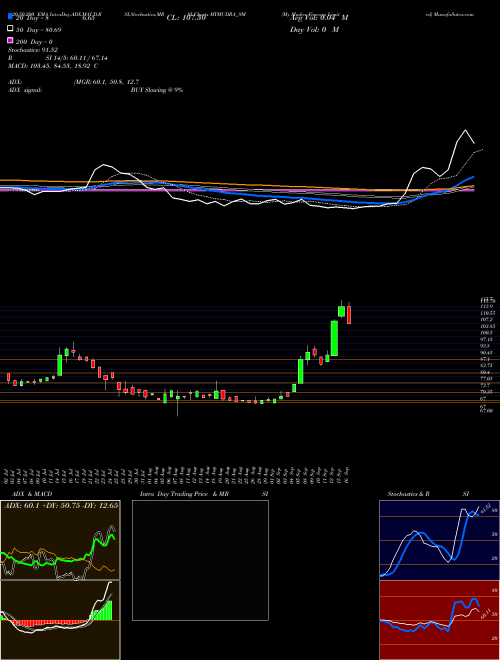Click the 'CL: 107.30' closing price label
Screen dimensions: 500x660
click(x=186, y=18)
